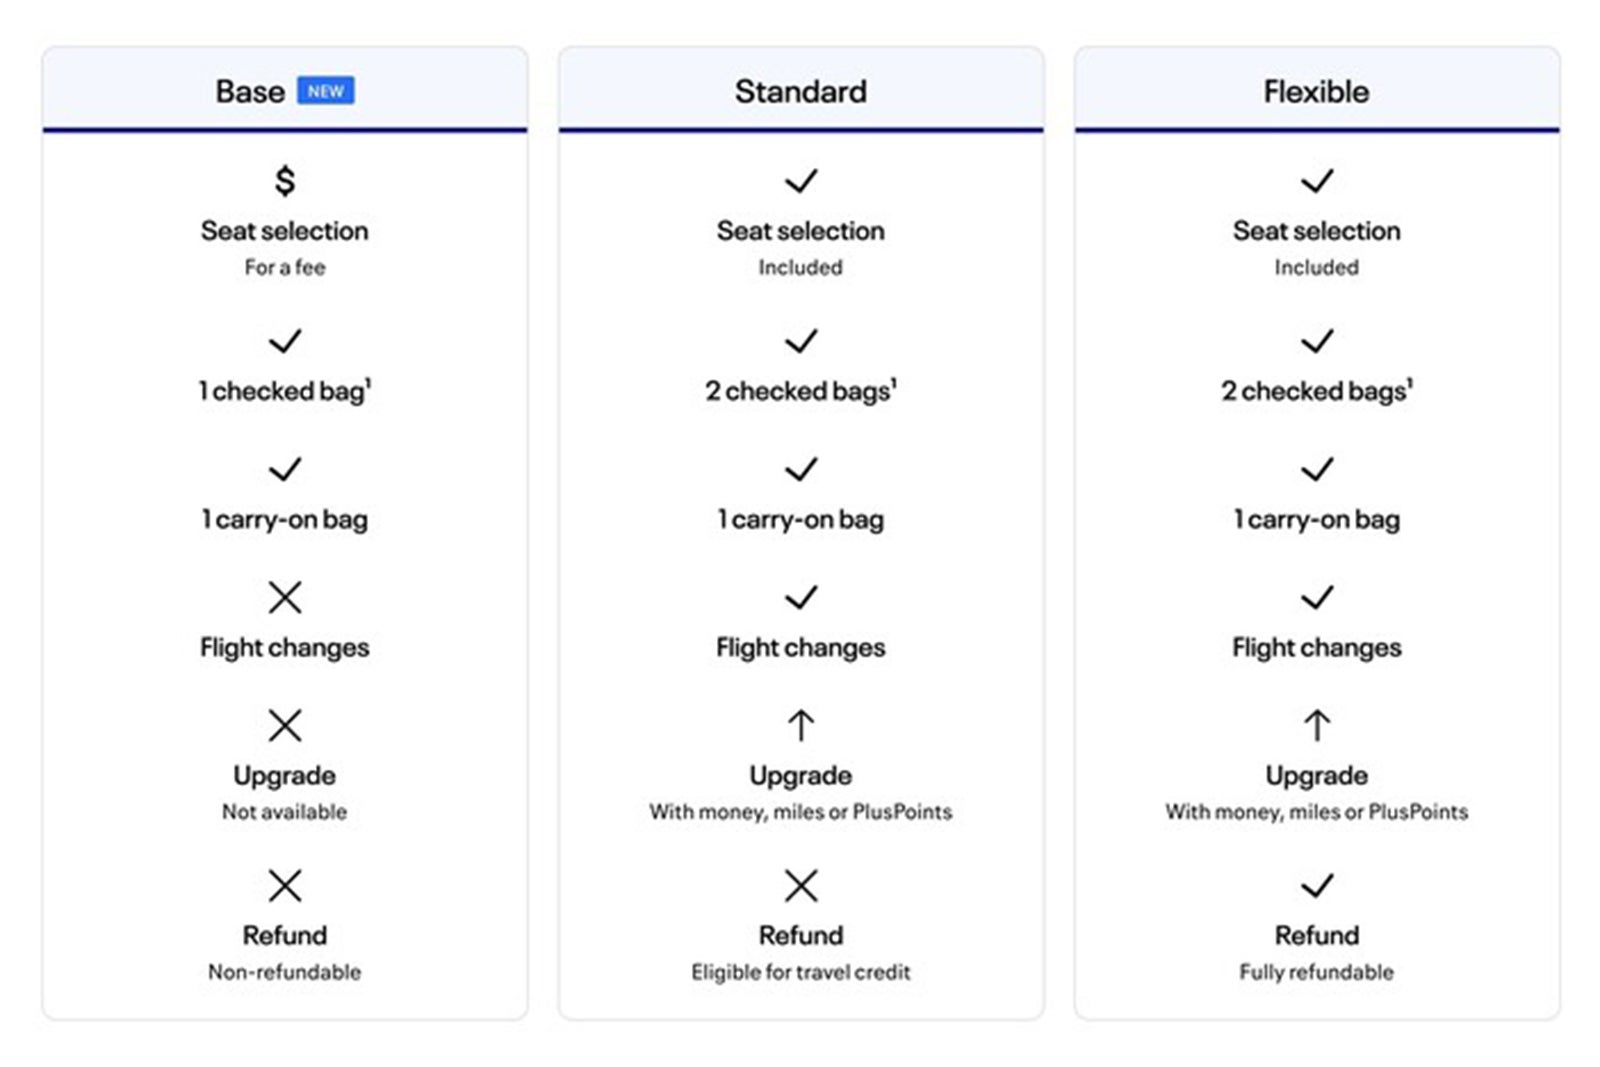The height and width of the screenshot is (1067, 1600).
Task: Click the Seat selection checkmark in Standard
Action: point(801,181)
